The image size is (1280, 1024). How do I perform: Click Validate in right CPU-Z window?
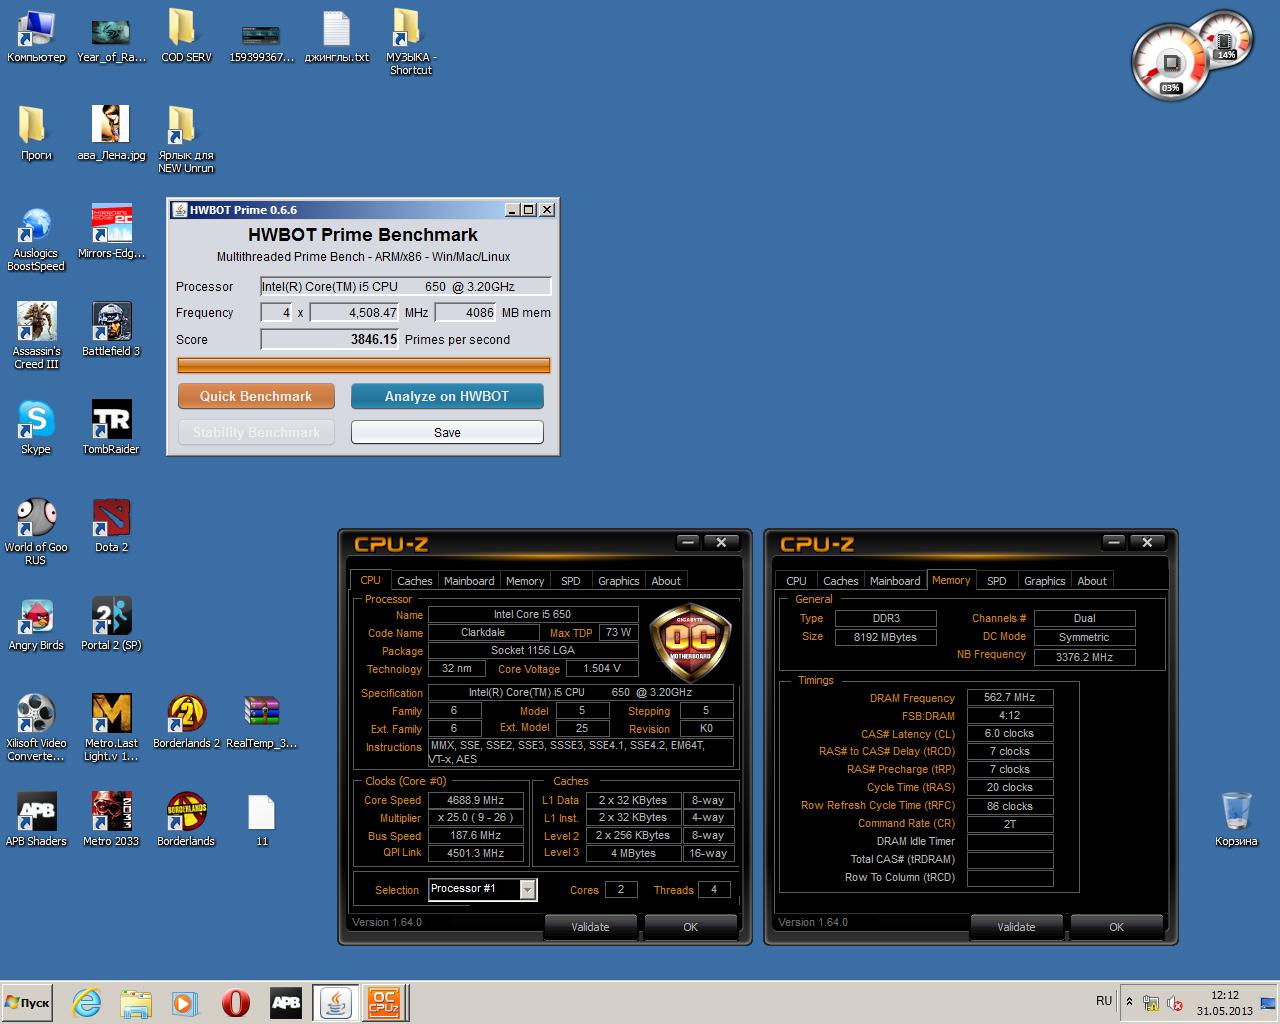click(x=1016, y=927)
